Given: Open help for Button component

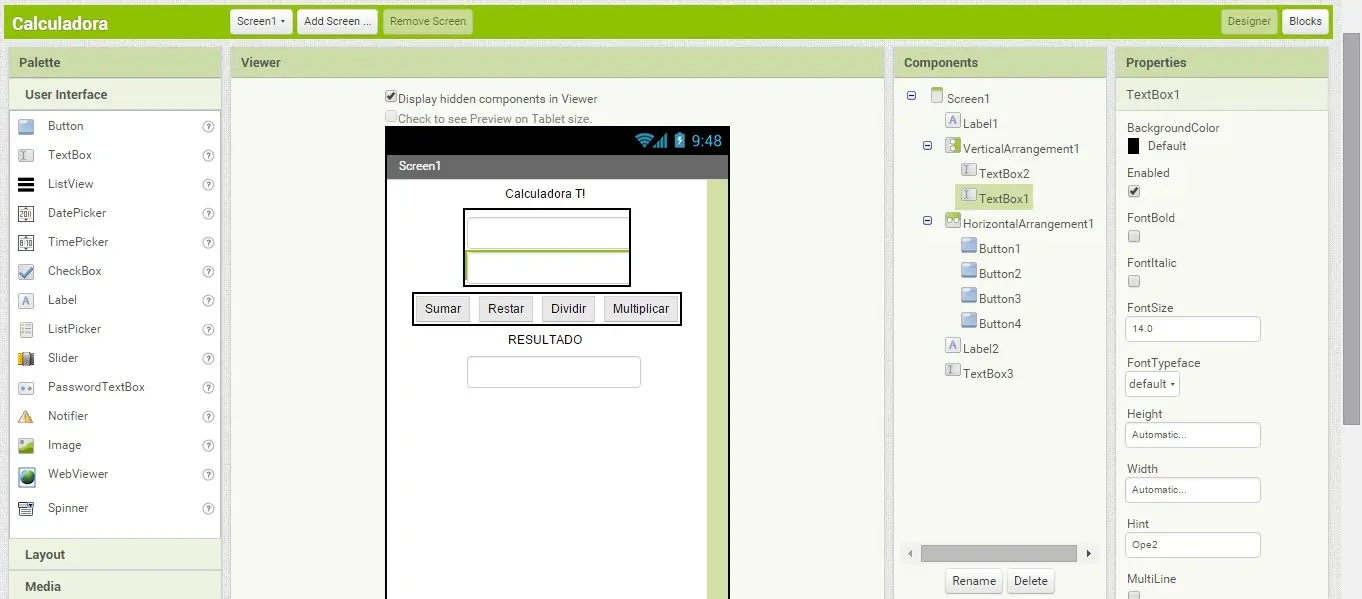Looking at the screenshot, I should [208, 127].
